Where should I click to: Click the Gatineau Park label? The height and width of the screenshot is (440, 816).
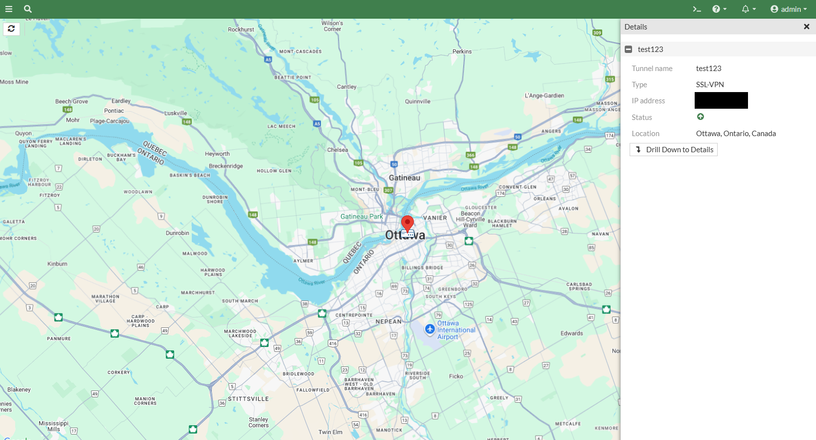pyautogui.click(x=361, y=216)
